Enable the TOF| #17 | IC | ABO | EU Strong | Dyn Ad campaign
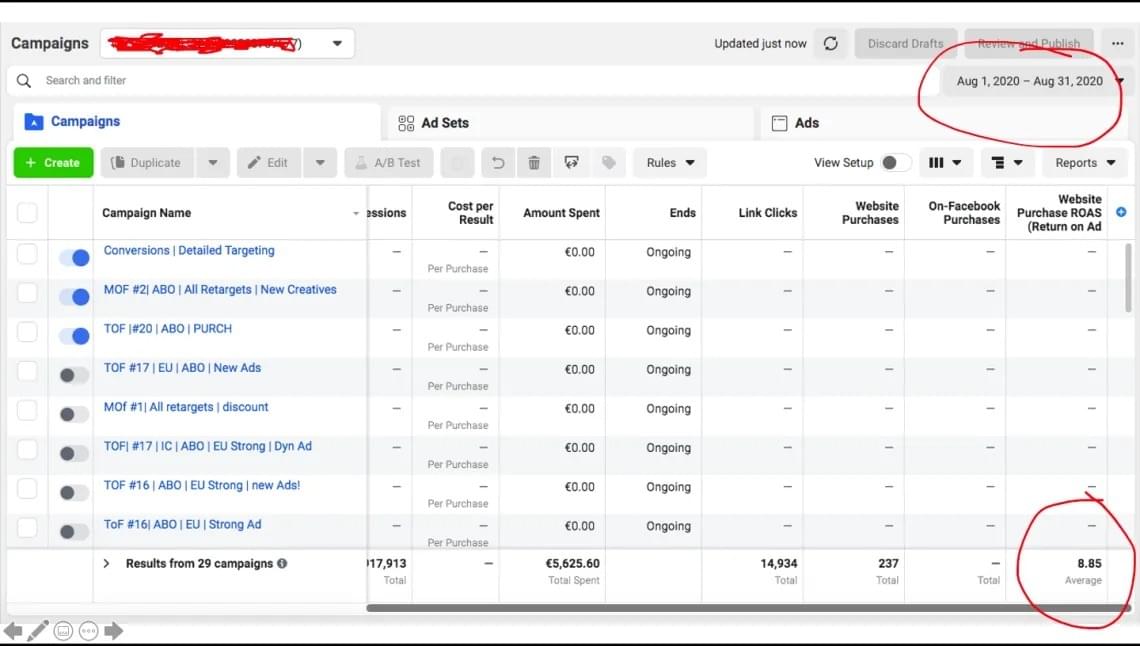This screenshot has height=646, width=1140. (x=74, y=453)
